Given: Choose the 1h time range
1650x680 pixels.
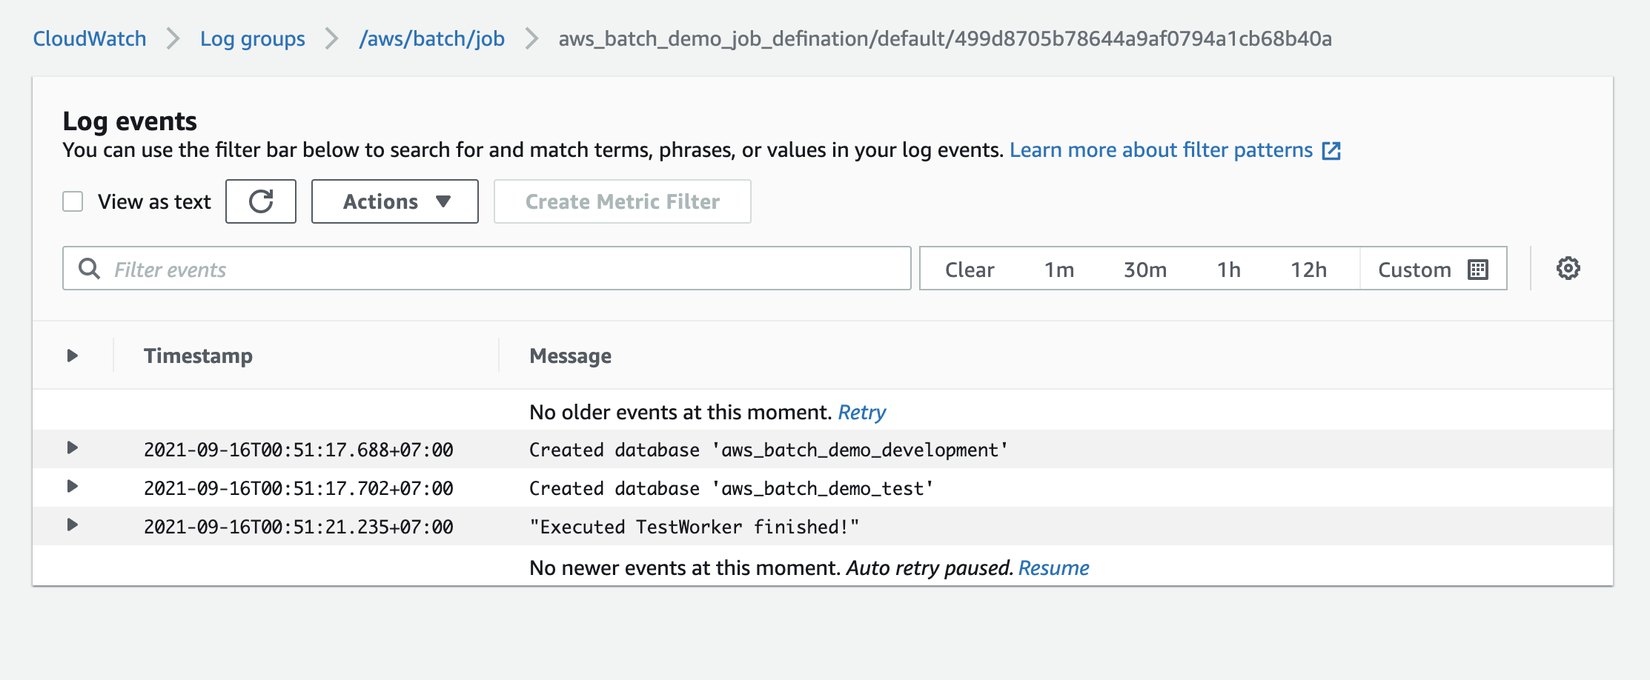Looking at the screenshot, I should tap(1229, 270).
